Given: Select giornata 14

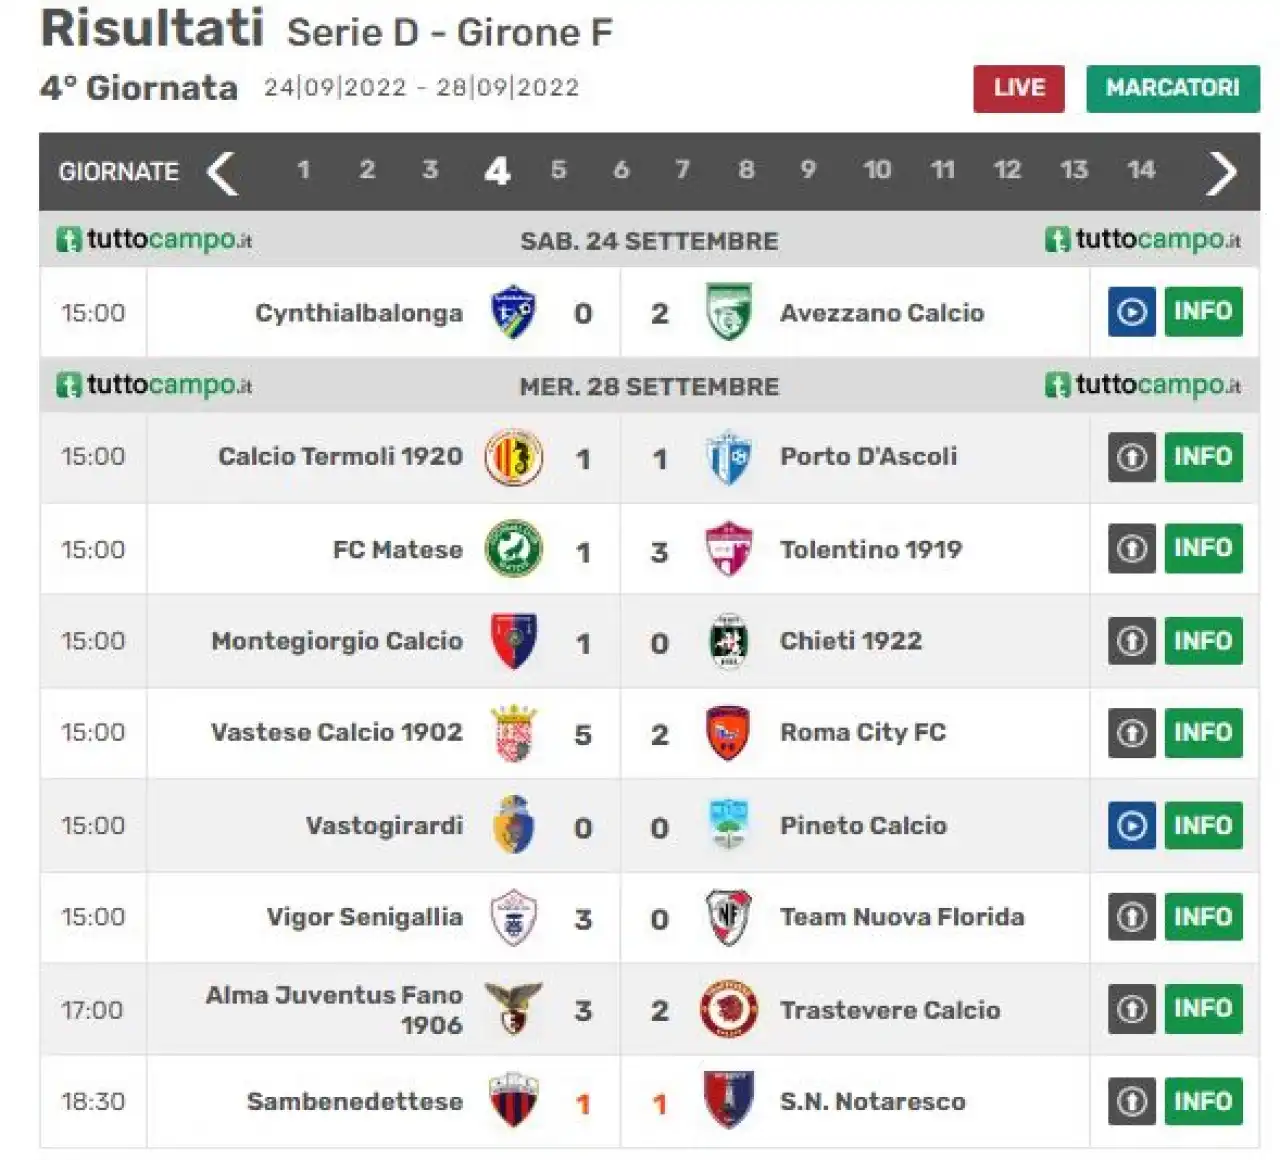Looking at the screenshot, I should 1141,170.
